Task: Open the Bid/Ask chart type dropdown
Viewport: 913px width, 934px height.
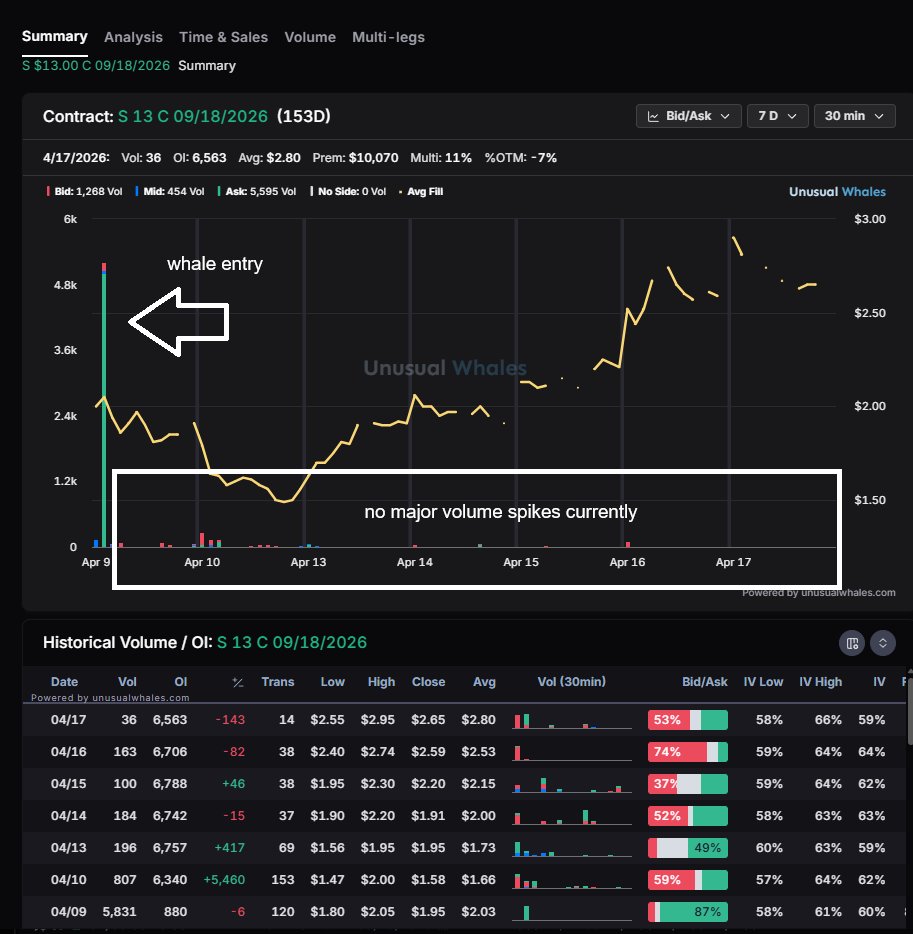Action: [688, 116]
